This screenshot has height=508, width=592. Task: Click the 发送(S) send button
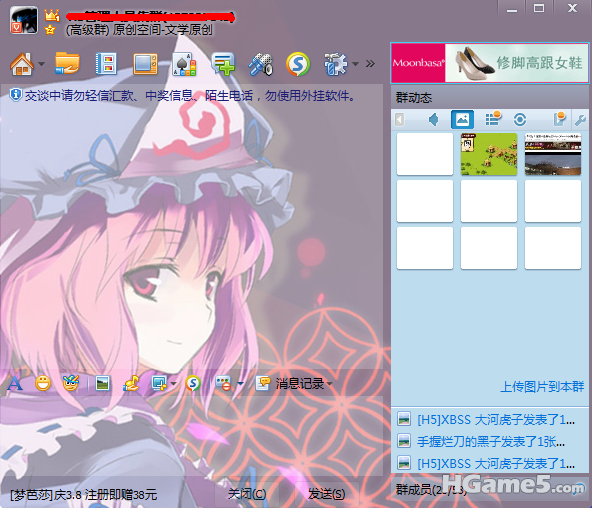326,494
